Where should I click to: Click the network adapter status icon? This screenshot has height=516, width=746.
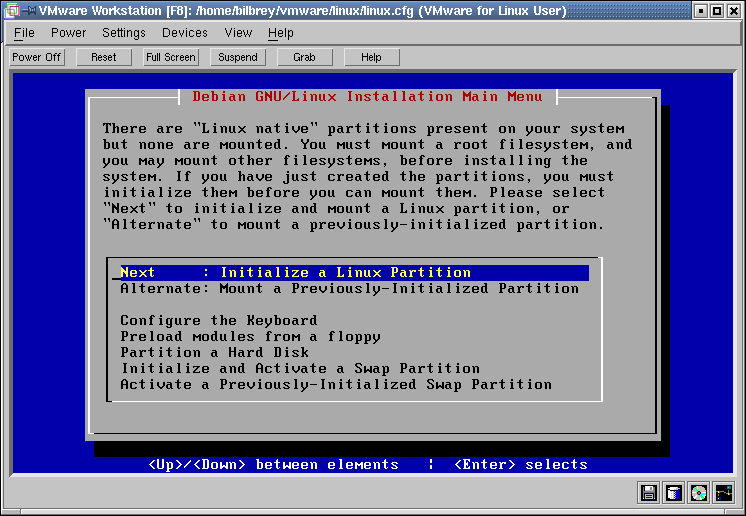724,493
